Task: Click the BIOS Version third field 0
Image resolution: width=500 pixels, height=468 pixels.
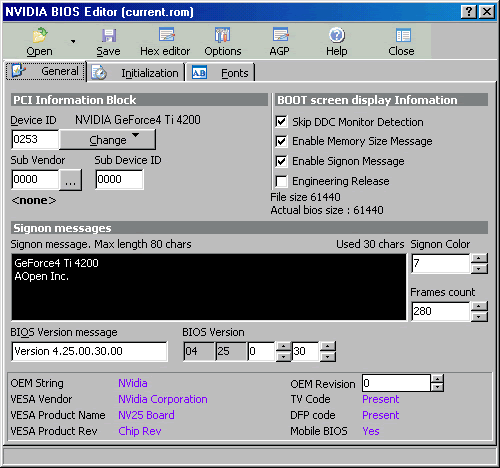Action: point(262,351)
